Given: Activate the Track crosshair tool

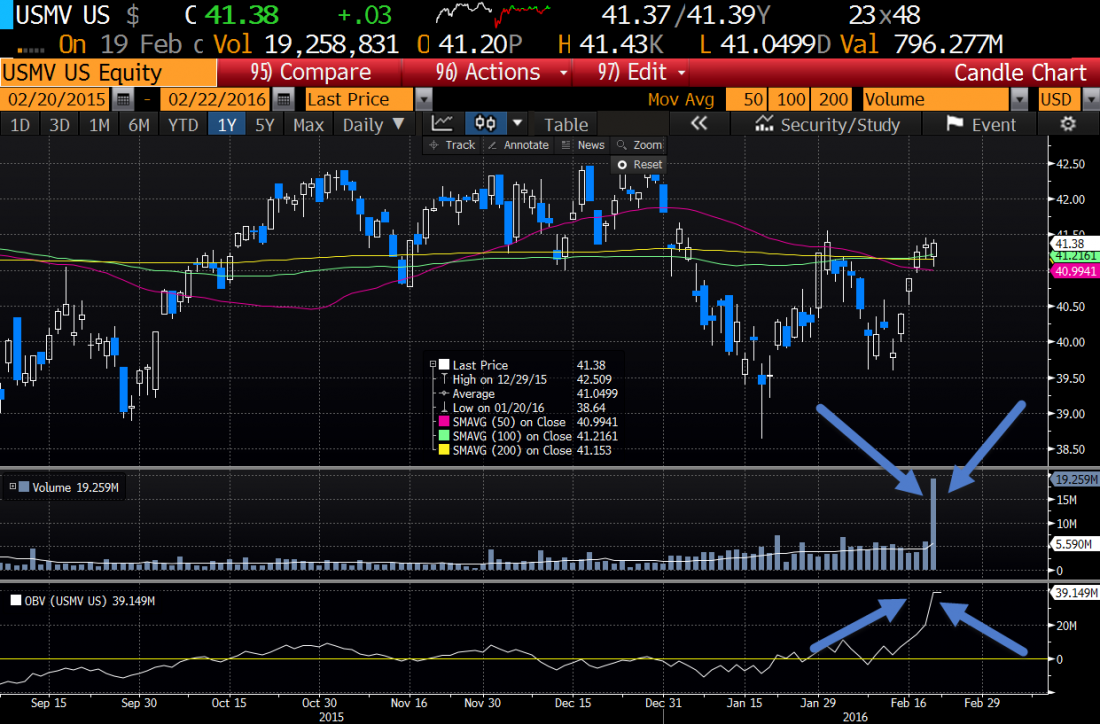Looking at the screenshot, I should [452, 145].
